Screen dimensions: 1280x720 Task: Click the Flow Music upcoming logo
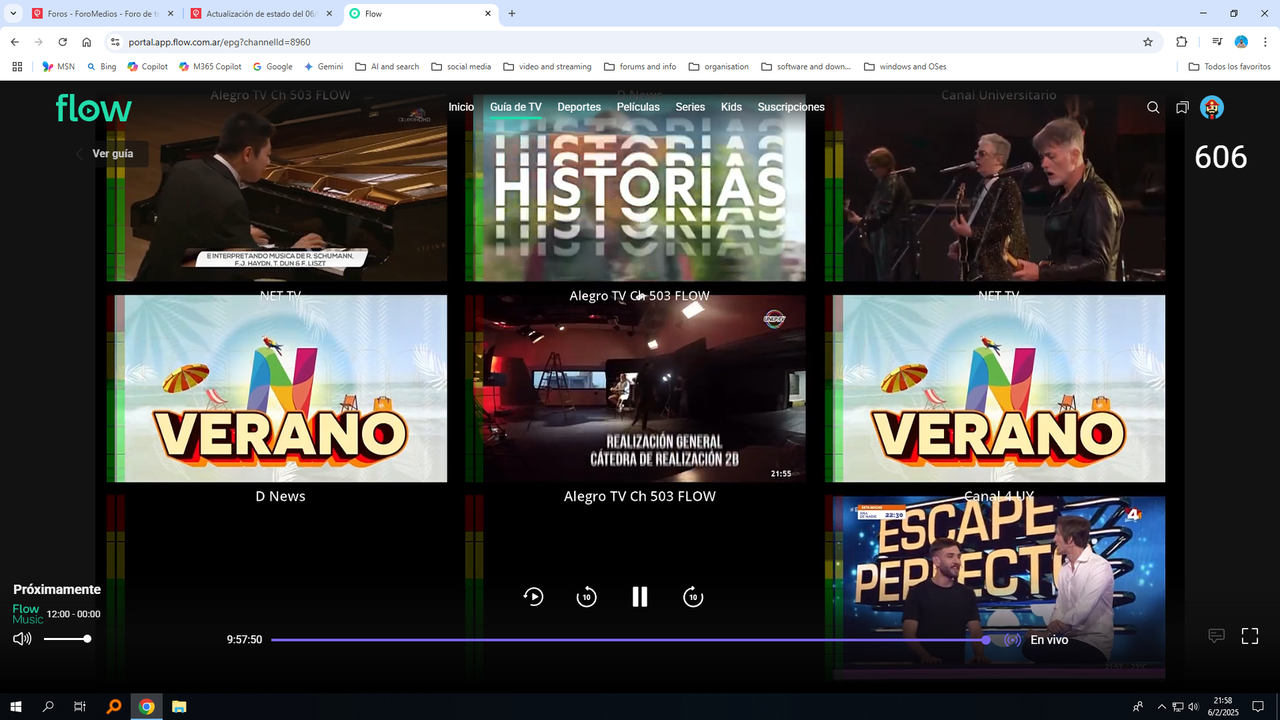click(28, 614)
